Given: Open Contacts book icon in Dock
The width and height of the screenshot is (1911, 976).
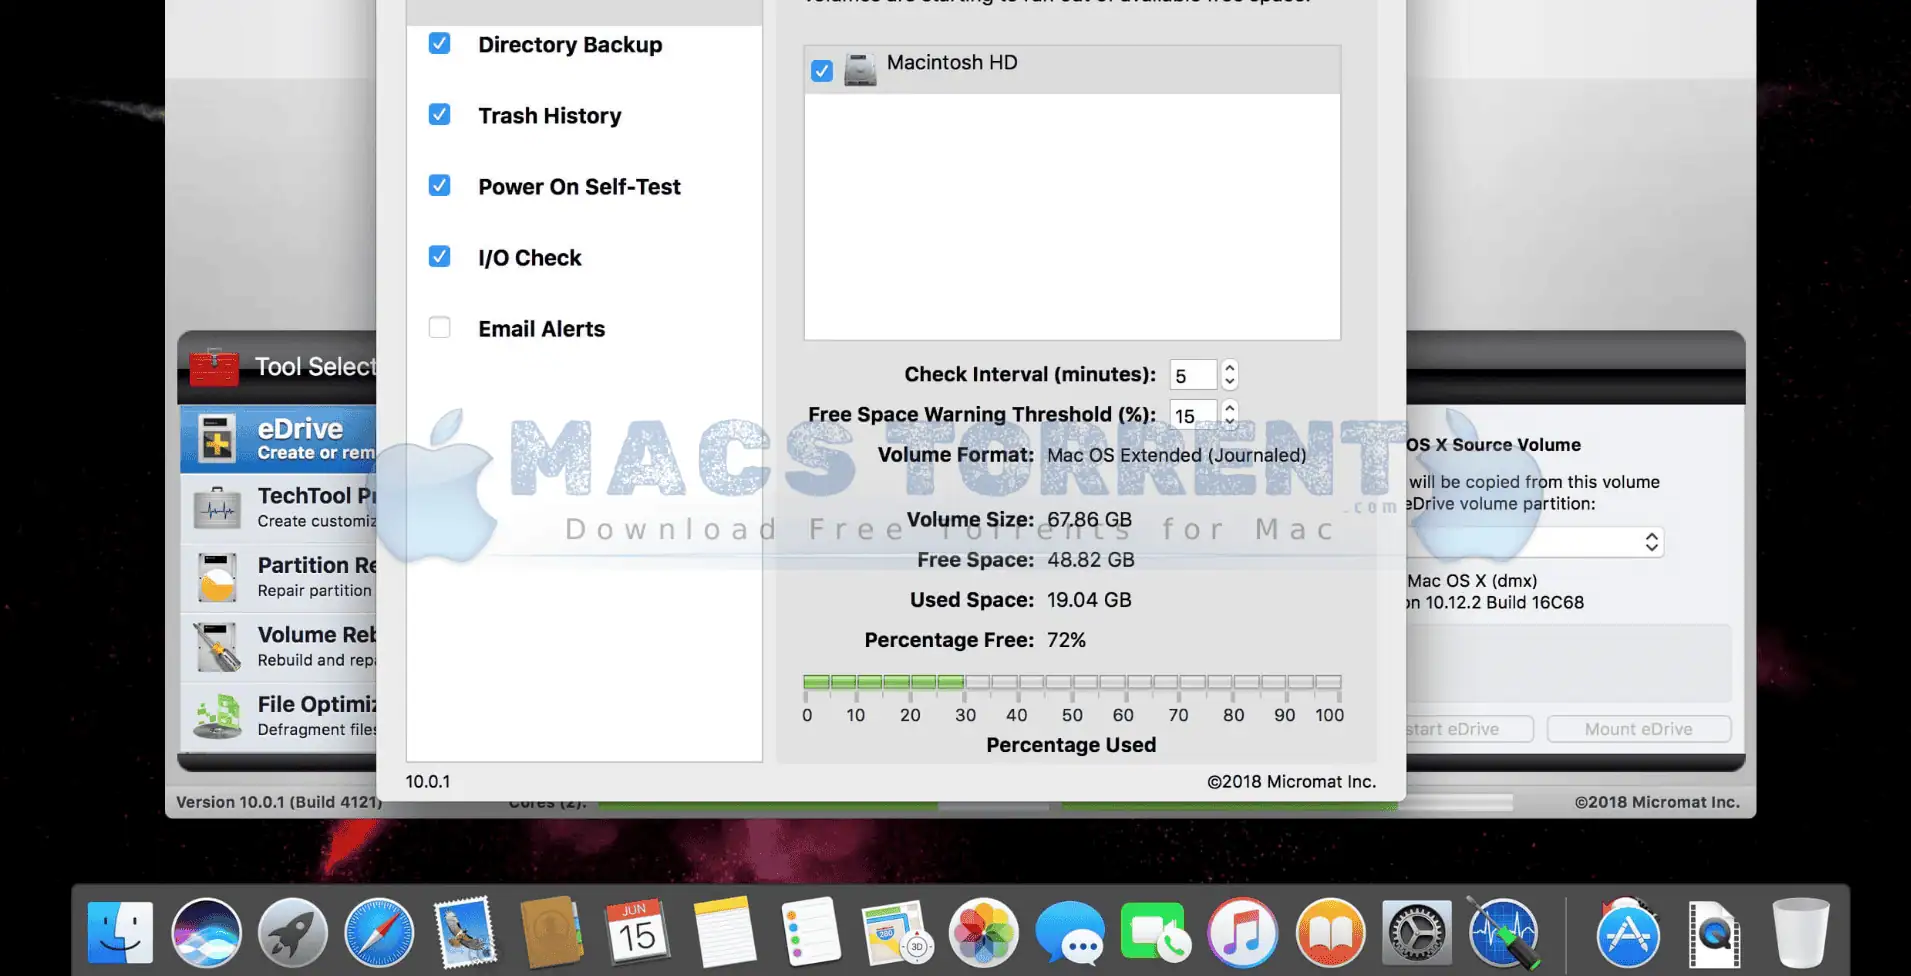Looking at the screenshot, I should coord(551,933).
